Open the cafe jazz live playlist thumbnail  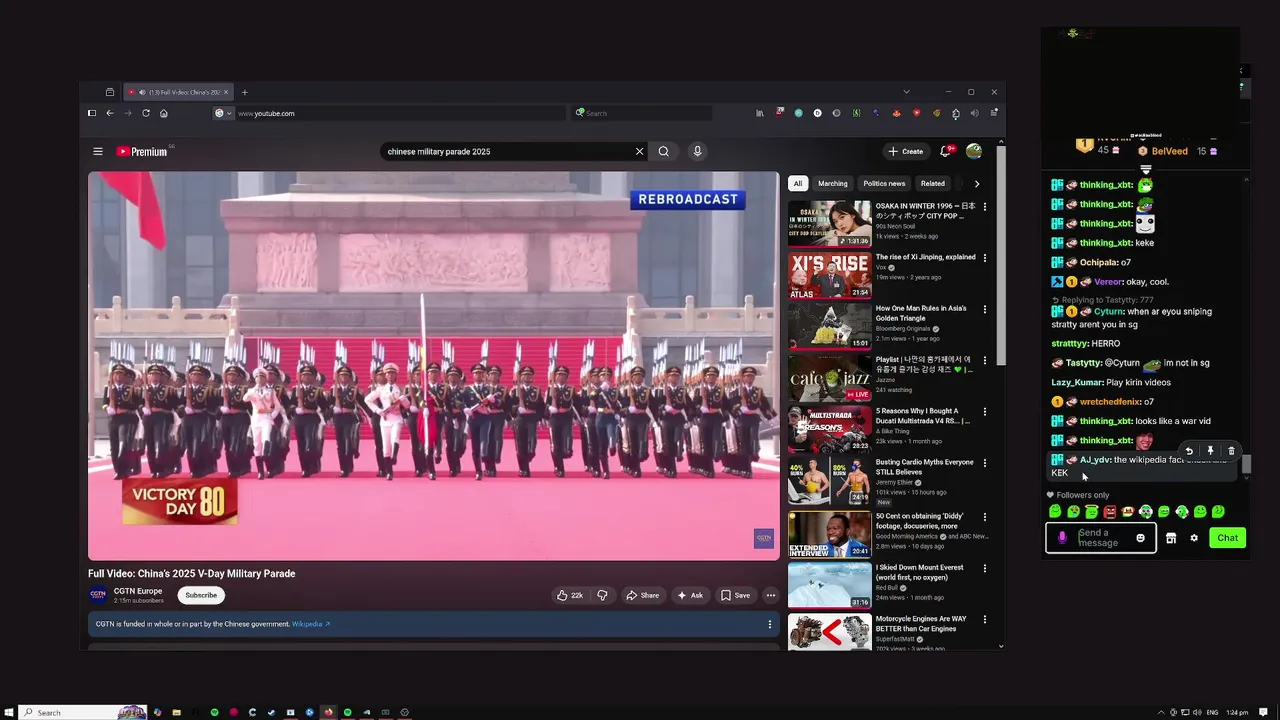(x=829, y=377)
